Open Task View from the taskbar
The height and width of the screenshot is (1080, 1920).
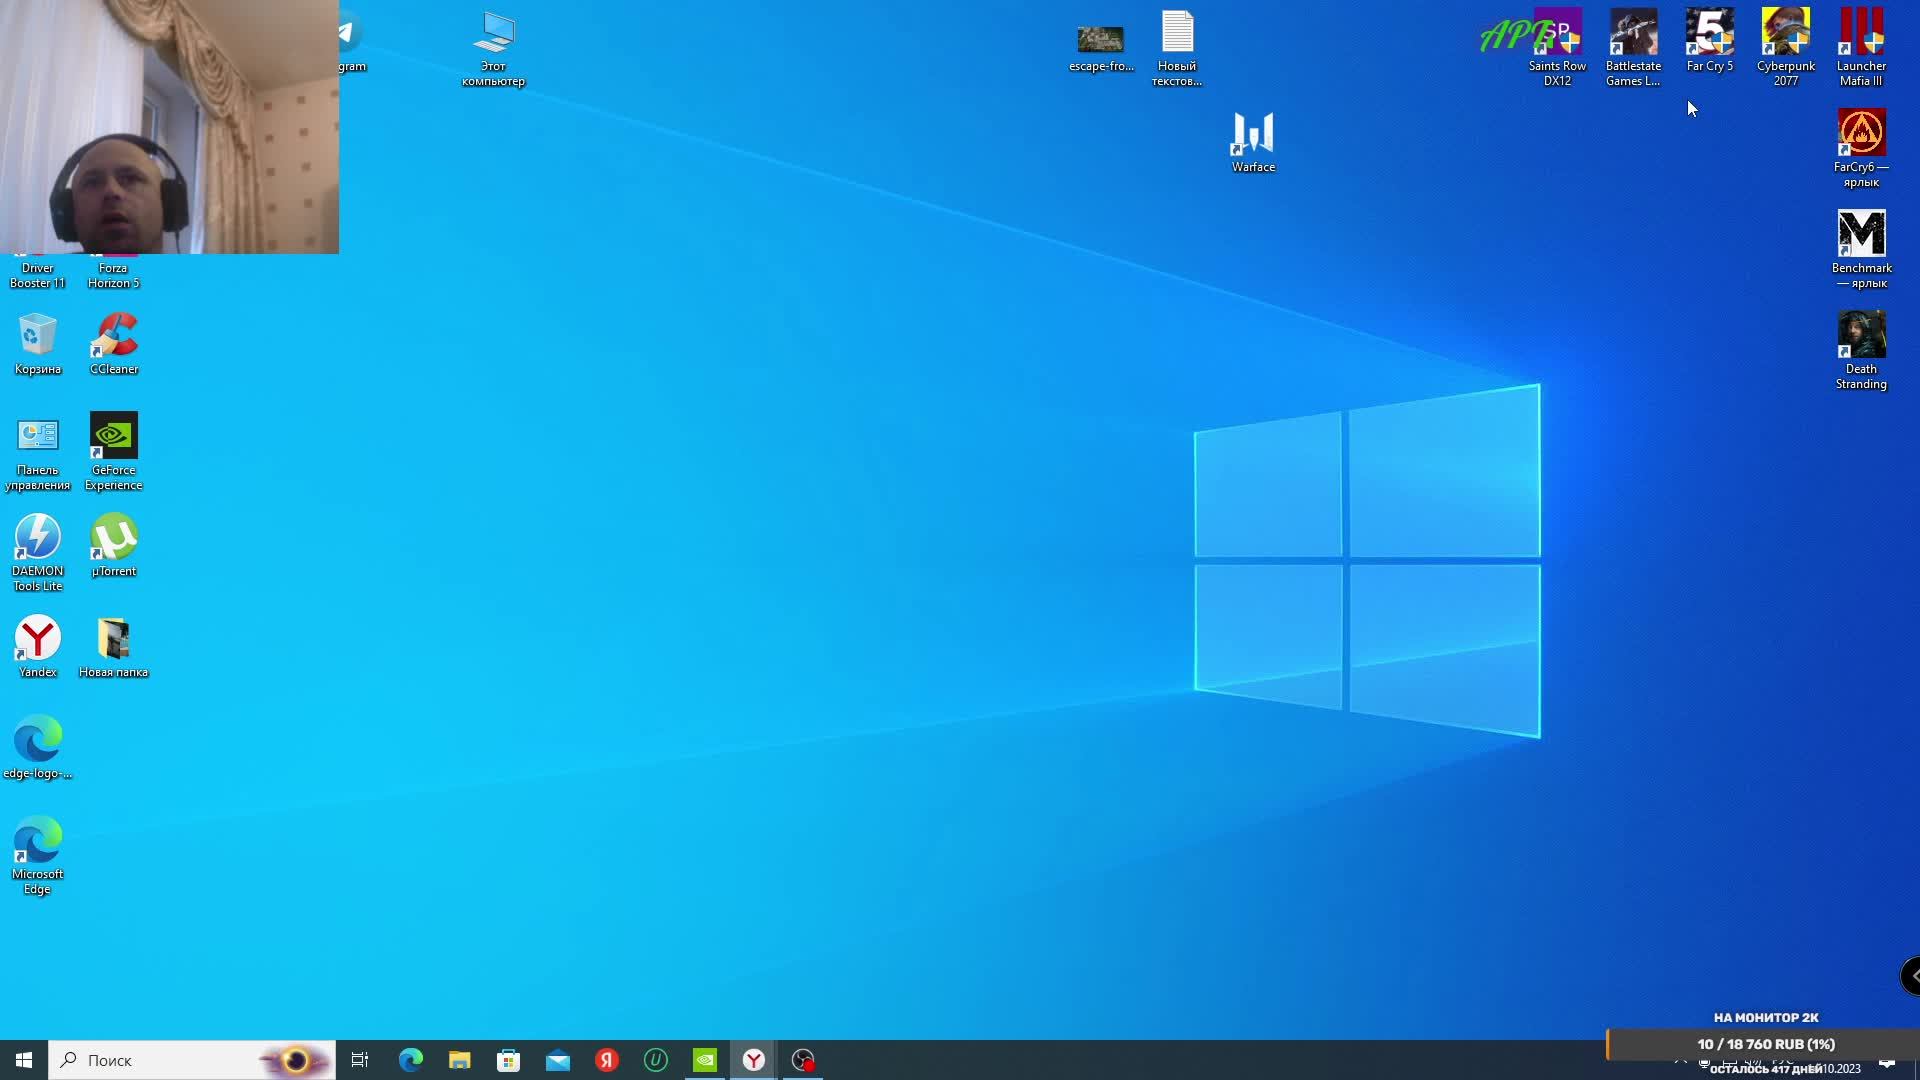(x=360, y=1060)
